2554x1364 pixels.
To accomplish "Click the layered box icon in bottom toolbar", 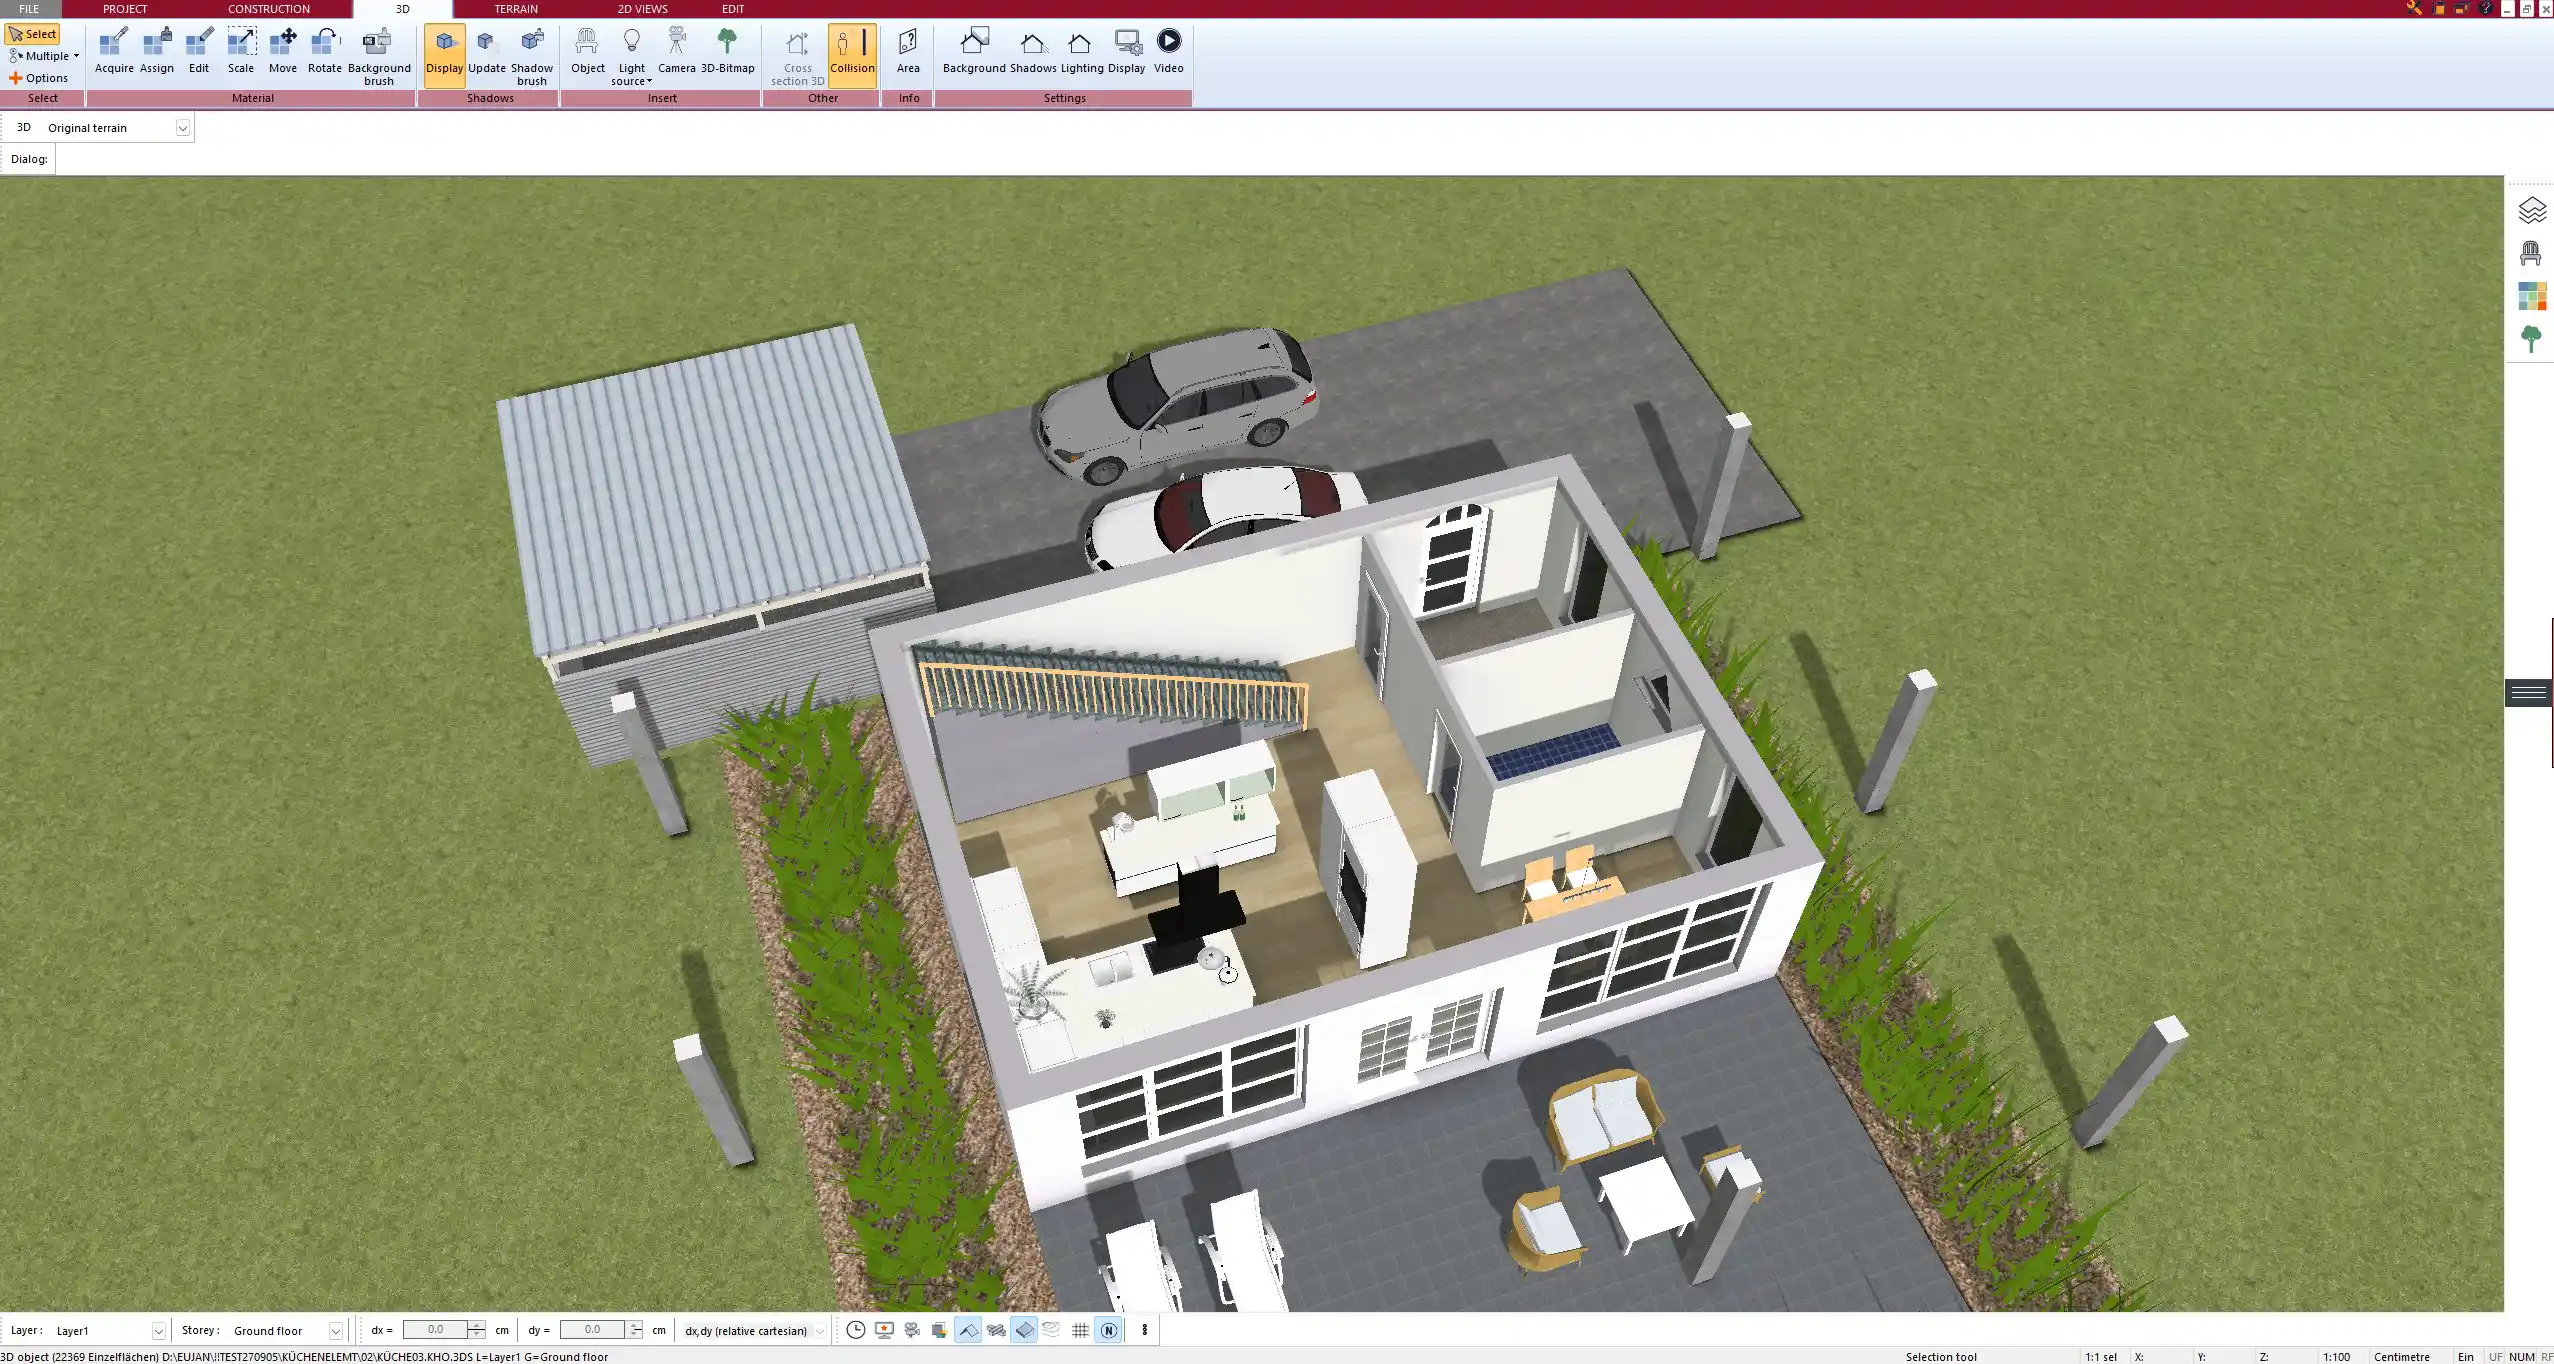I will tap(939, 1330).
